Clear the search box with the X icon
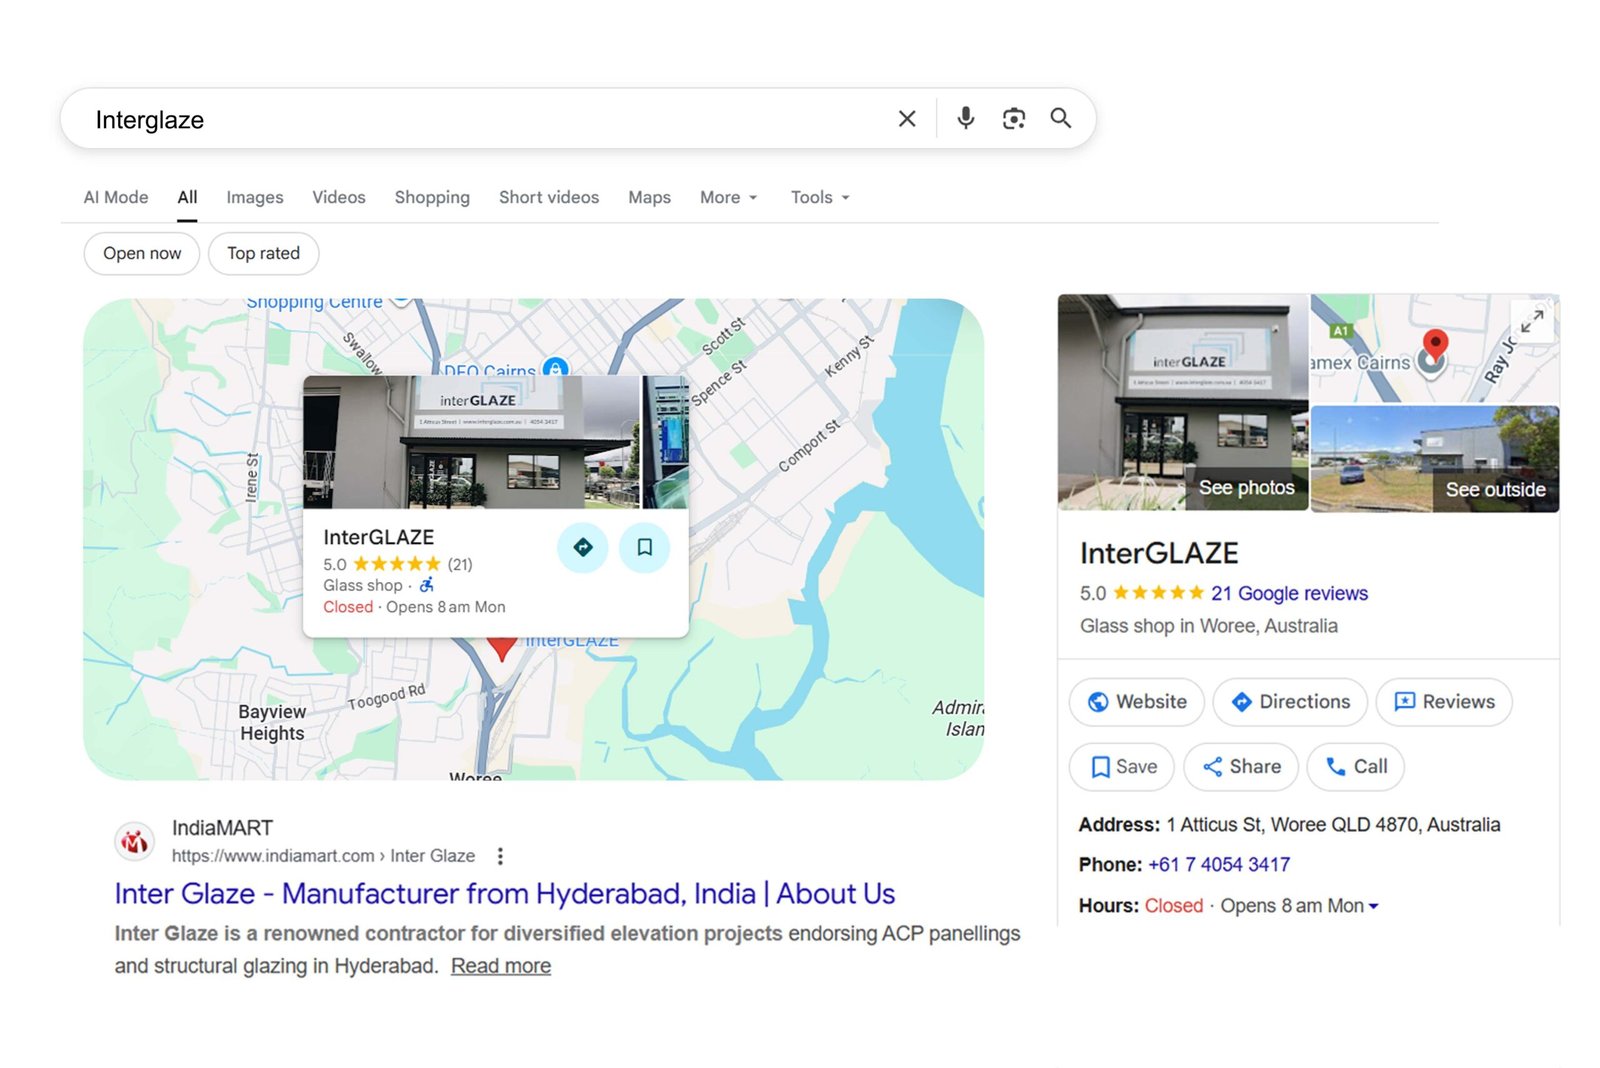The height and width of the screenshot is (1068, 1600). pos(906,118)
